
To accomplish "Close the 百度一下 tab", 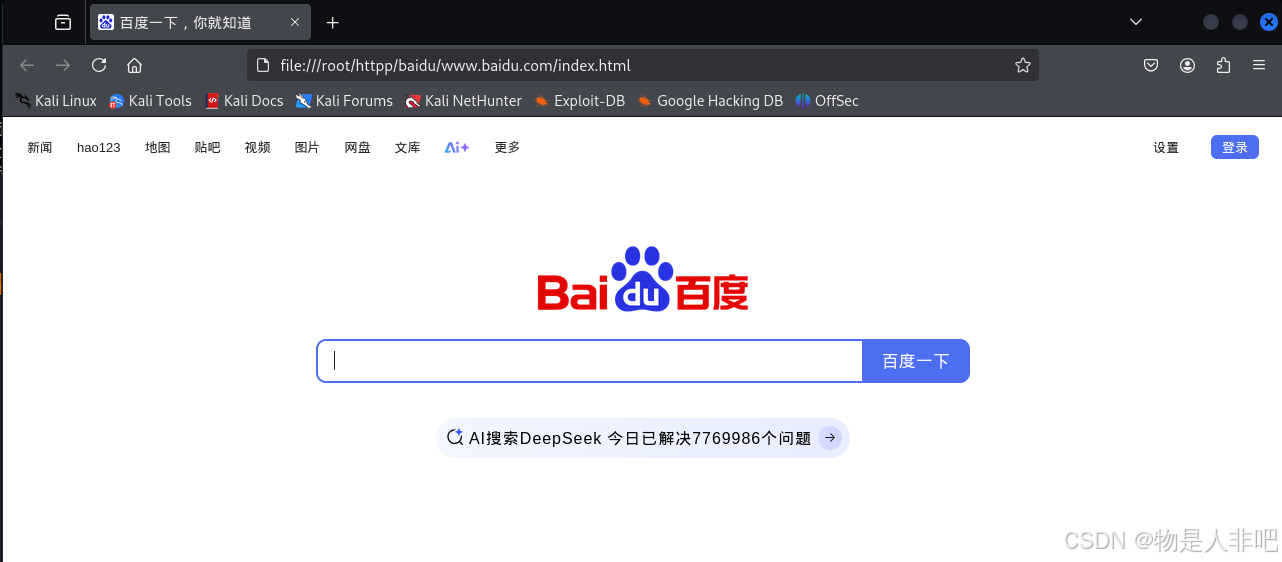I will tap(295, 22).
